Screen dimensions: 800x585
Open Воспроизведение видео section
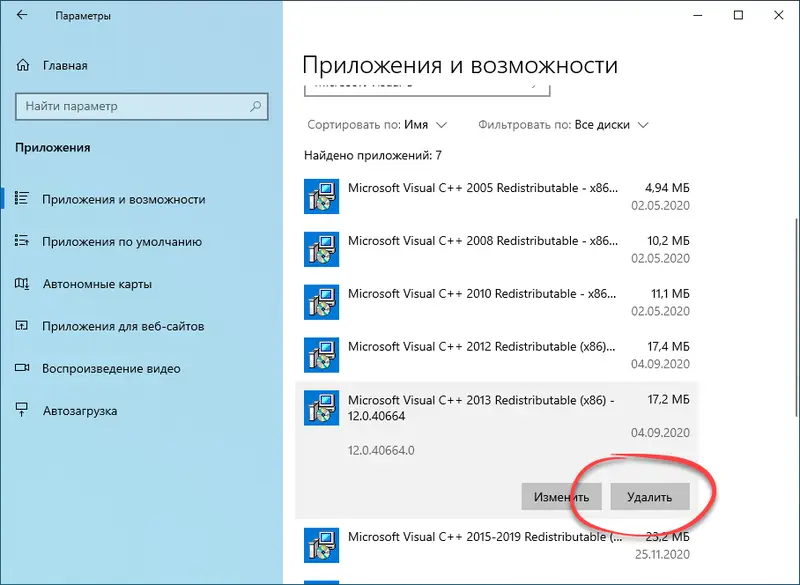[141, 368]
